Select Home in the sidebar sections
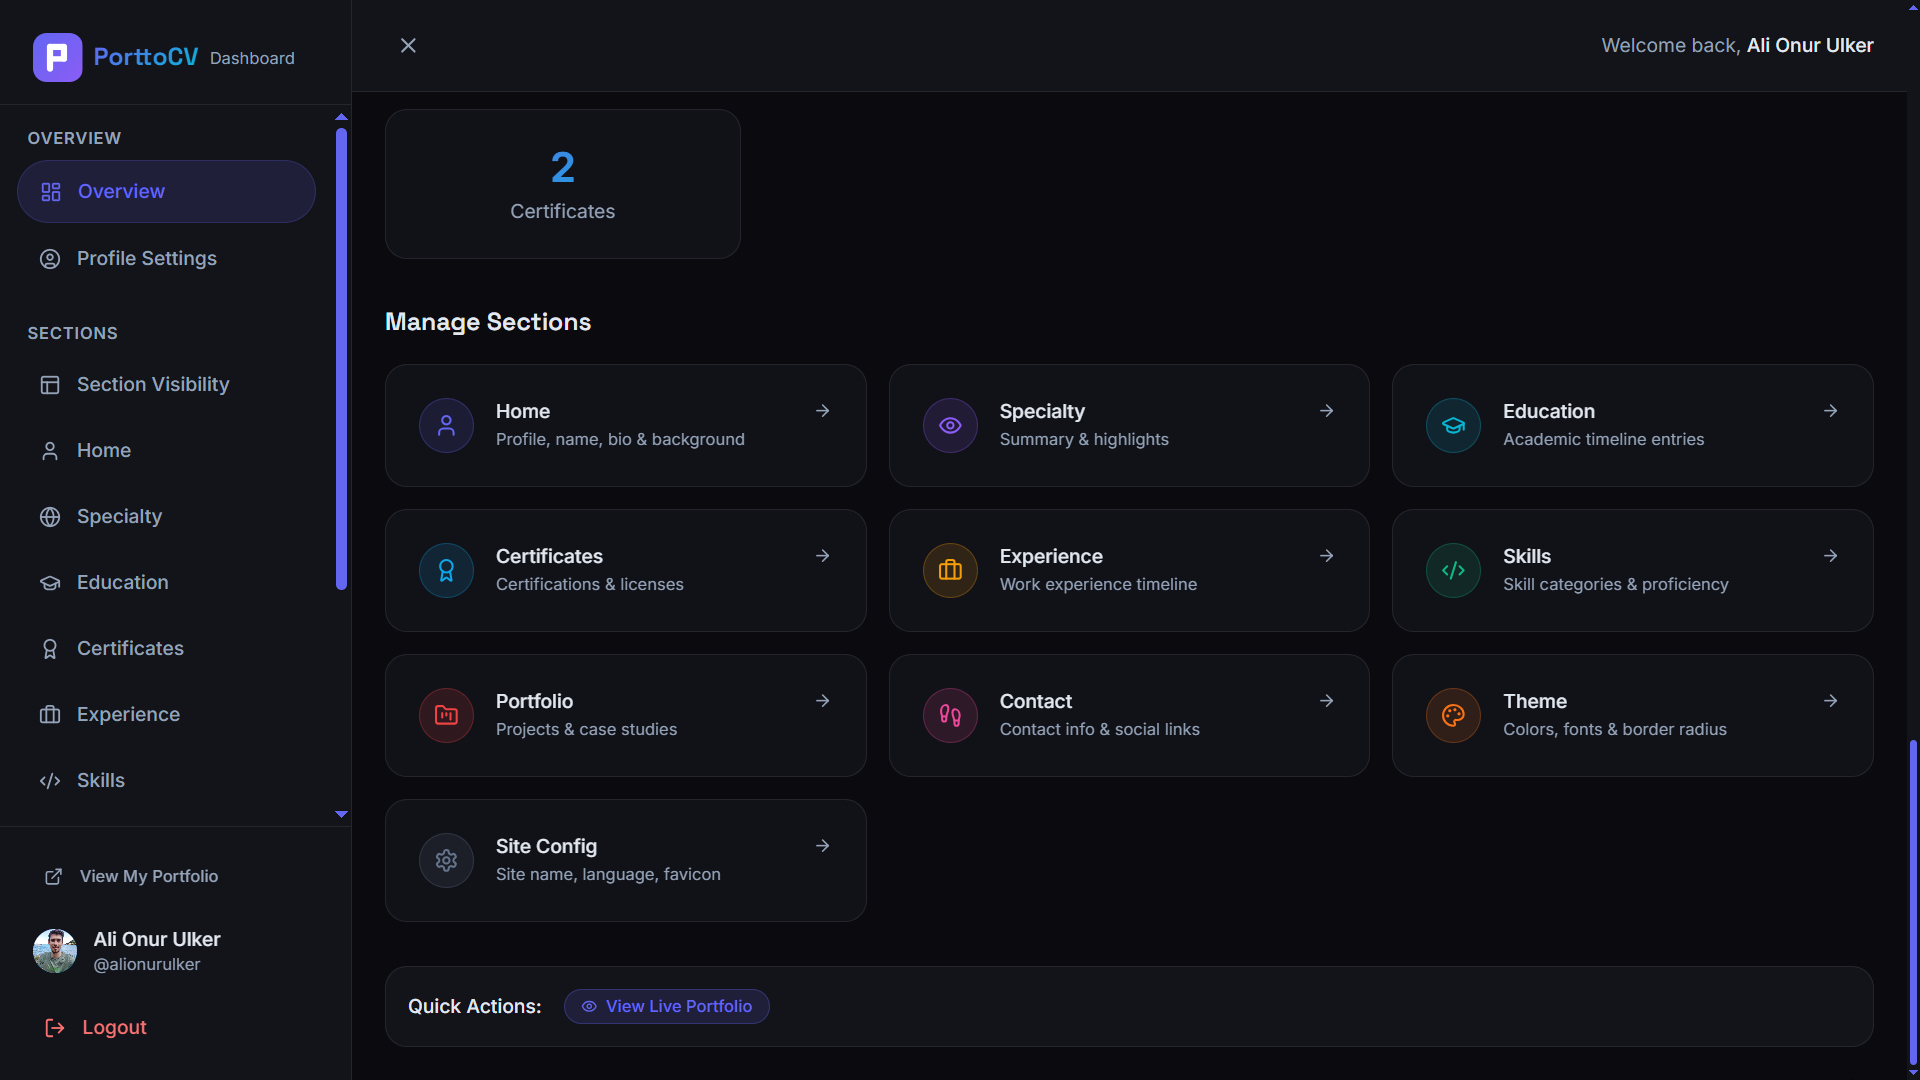Viewport: 1920px width, 1080px height. [x=166, y=450]
